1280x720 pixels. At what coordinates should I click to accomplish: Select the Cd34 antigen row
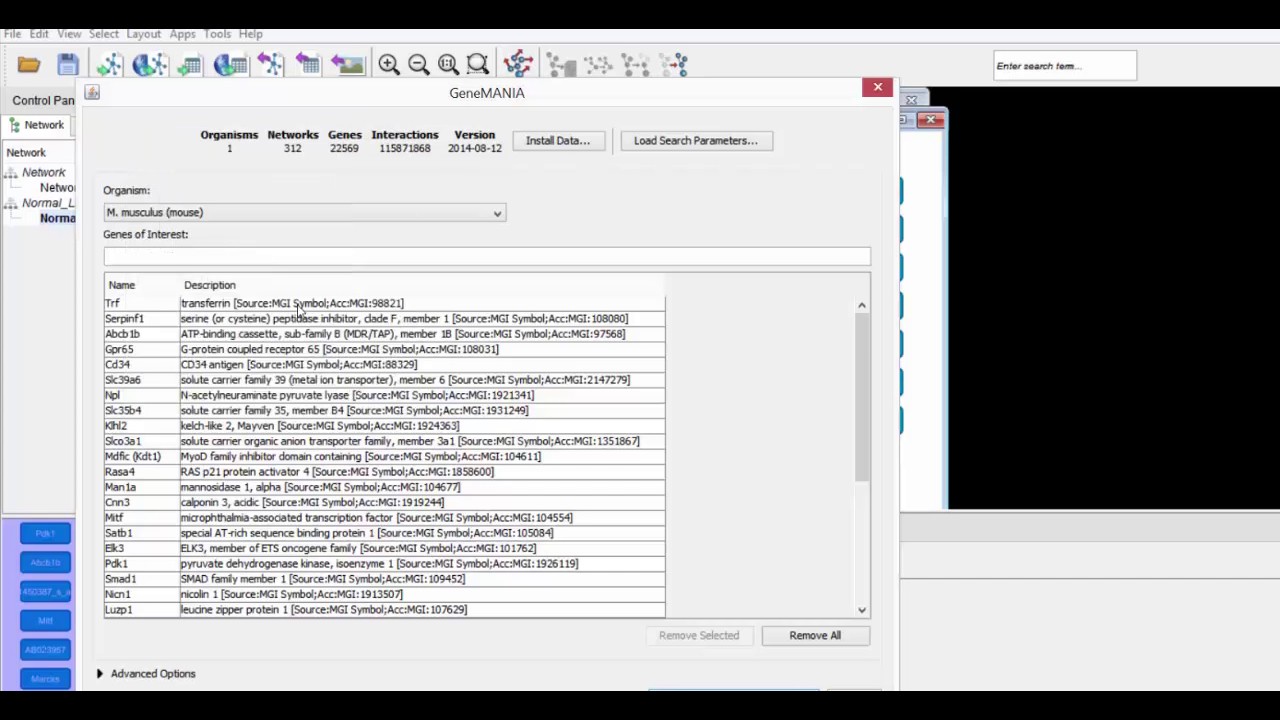(x=384, y=365)
